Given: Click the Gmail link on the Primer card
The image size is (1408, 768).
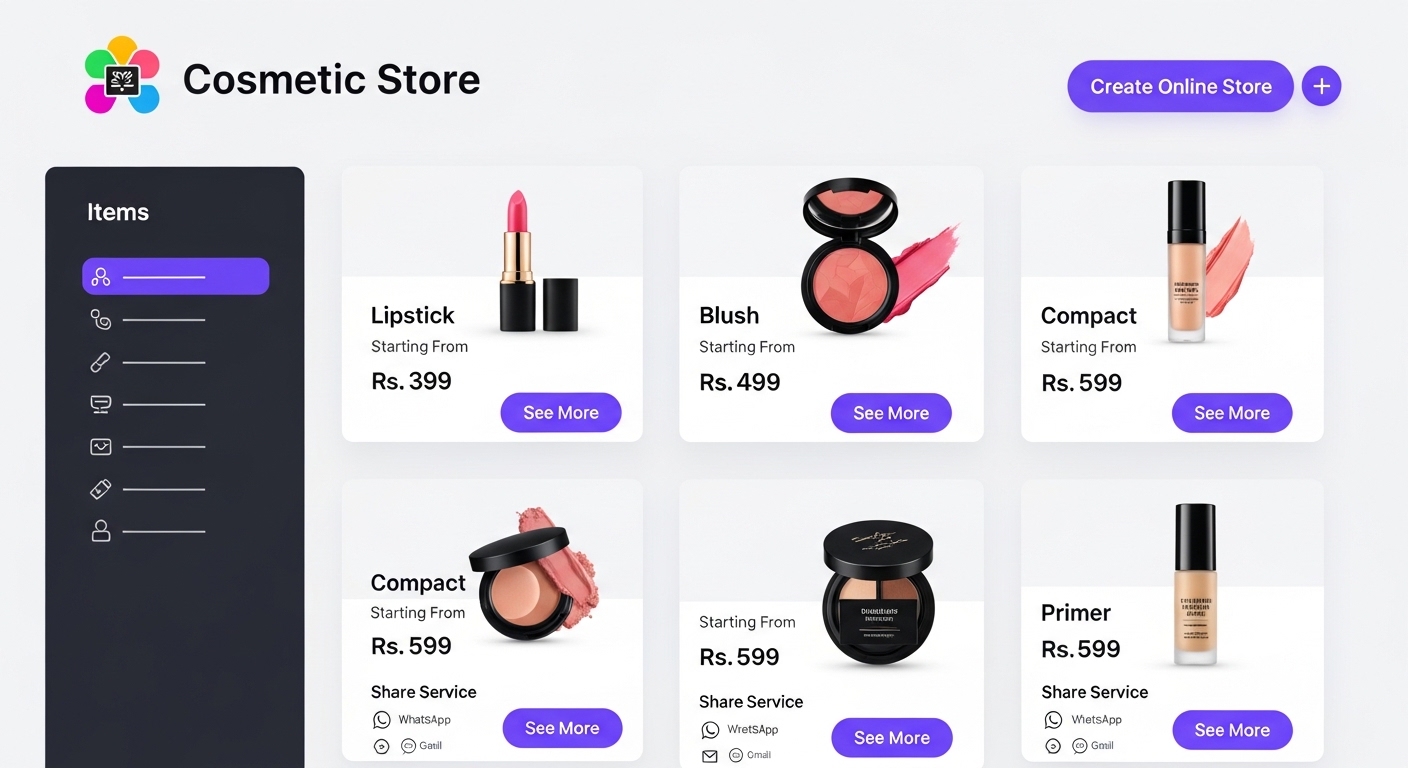Looking at the screenshot, I should coord(1093,746).
